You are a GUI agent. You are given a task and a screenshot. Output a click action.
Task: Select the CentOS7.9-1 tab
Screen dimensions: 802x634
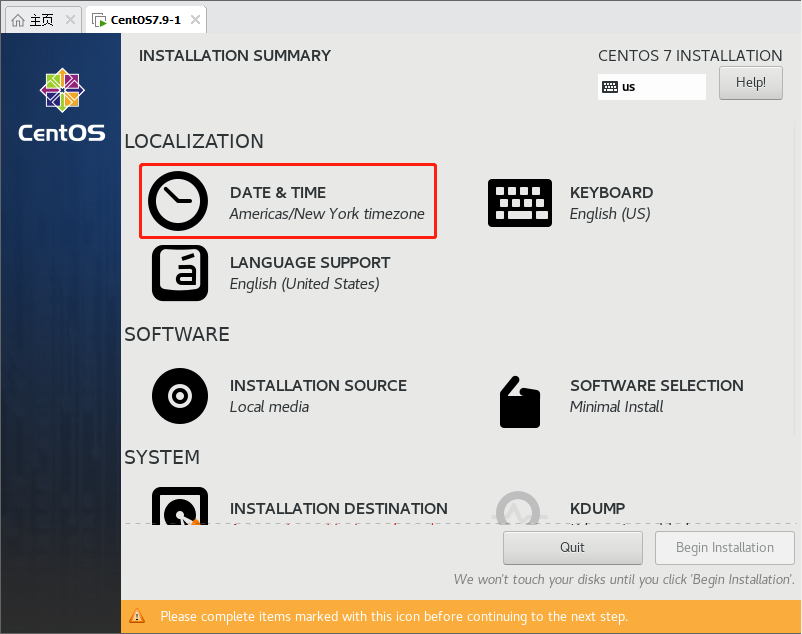[146, 20]
